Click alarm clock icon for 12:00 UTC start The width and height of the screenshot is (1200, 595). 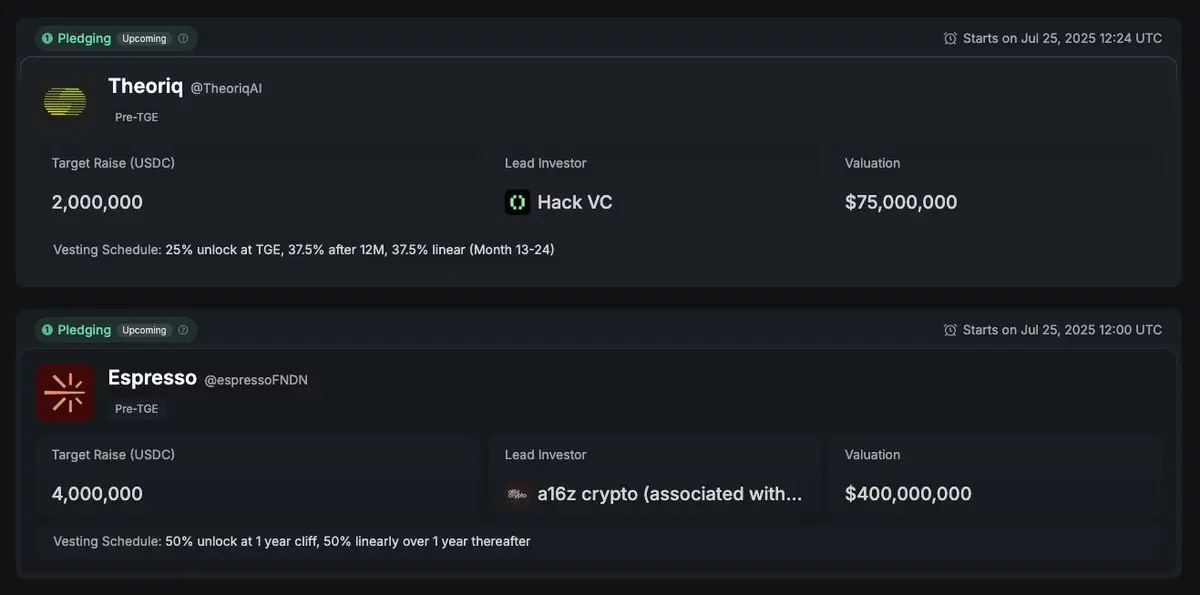[950, 330]
